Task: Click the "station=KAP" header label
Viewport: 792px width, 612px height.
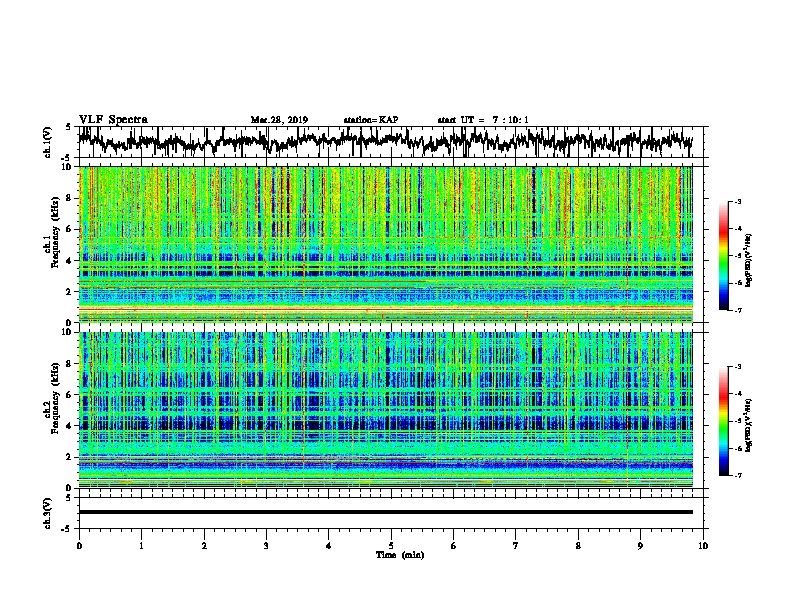Action: coord(371,120)
